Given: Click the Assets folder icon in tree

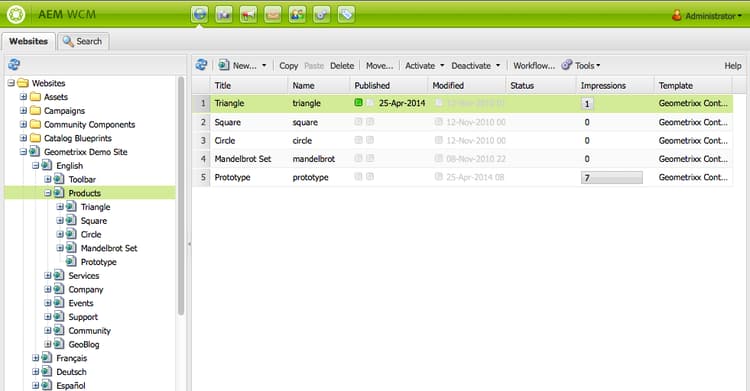Looking at the screenshot, I should point(35,97).
